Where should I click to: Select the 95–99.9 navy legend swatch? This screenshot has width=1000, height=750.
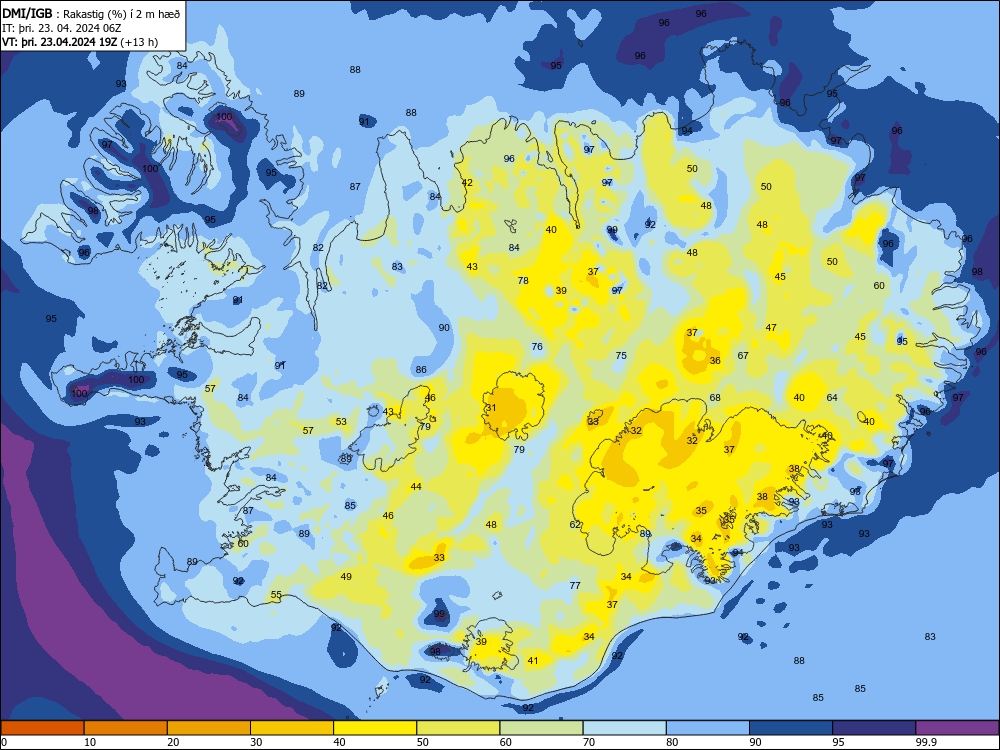(x=874, y=728)
